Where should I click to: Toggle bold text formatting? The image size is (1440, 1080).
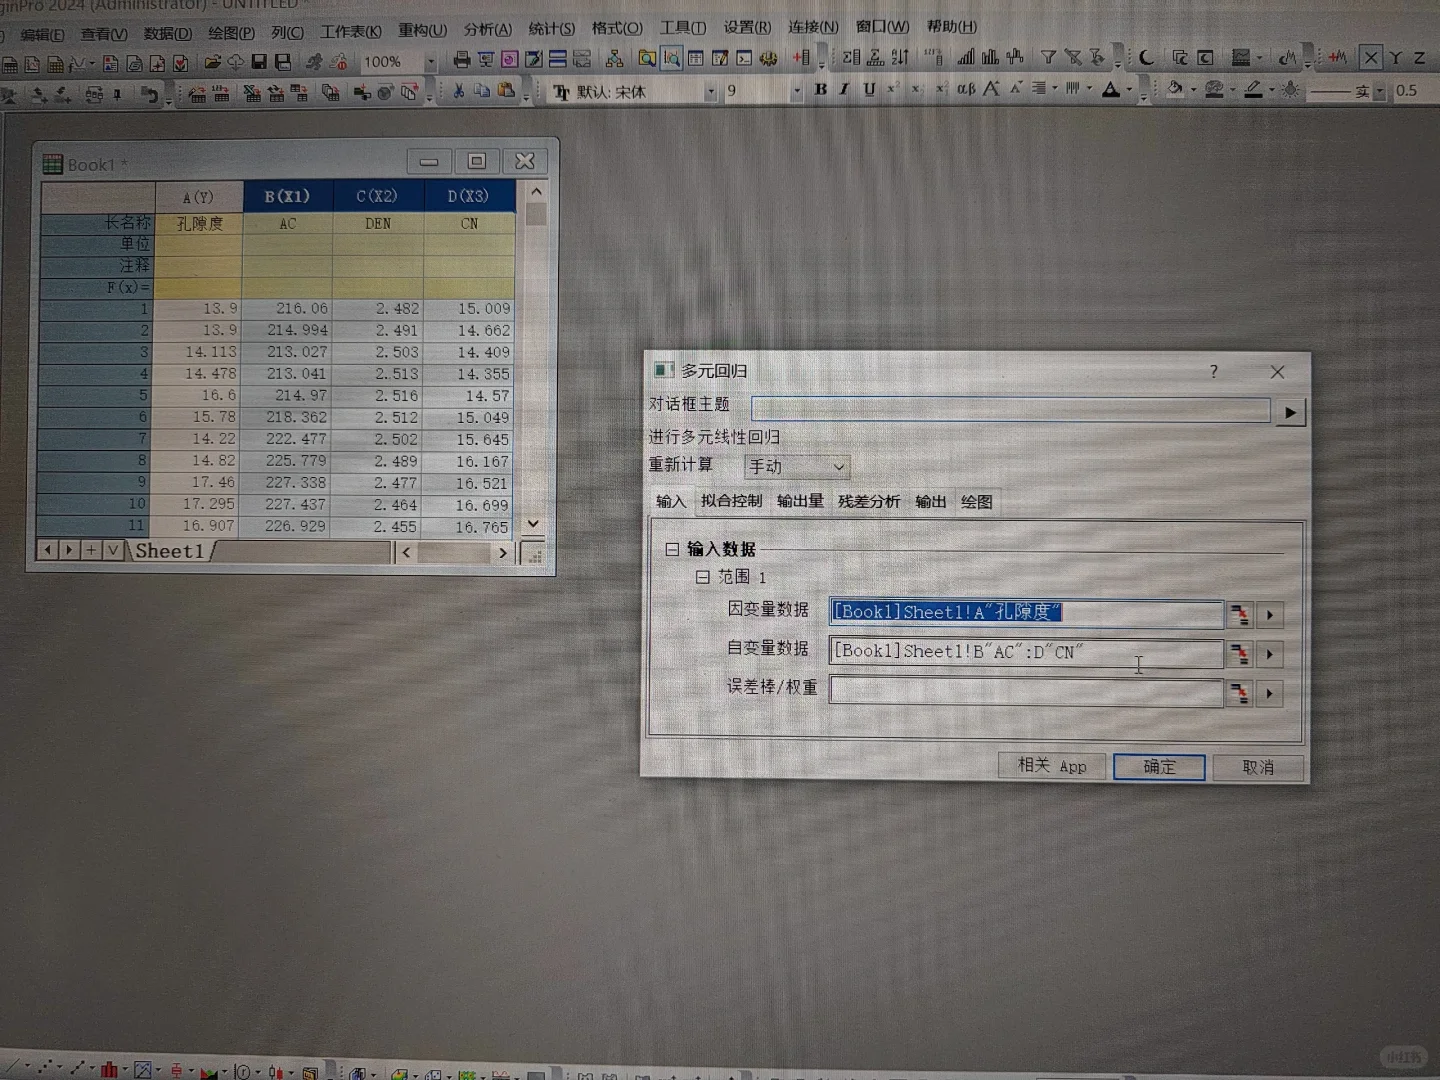820,90
